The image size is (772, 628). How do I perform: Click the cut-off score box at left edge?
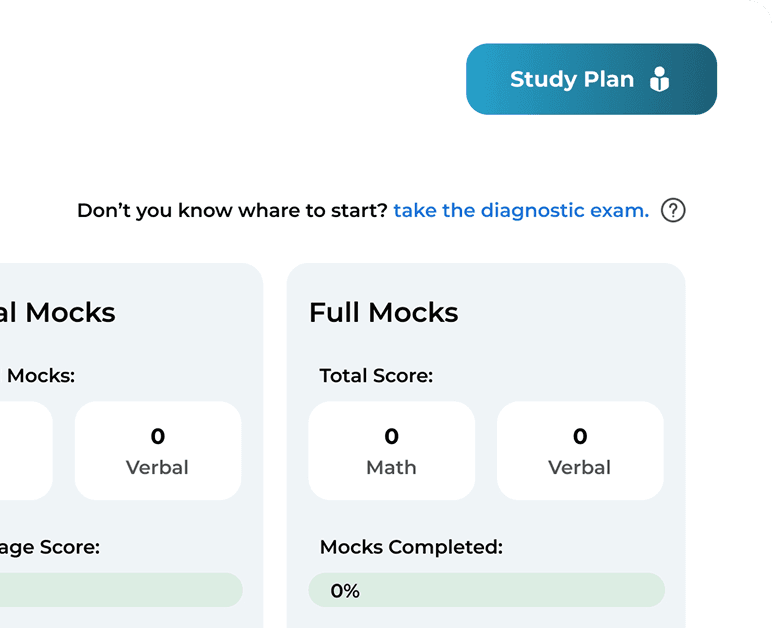click(x=25, y=450)
